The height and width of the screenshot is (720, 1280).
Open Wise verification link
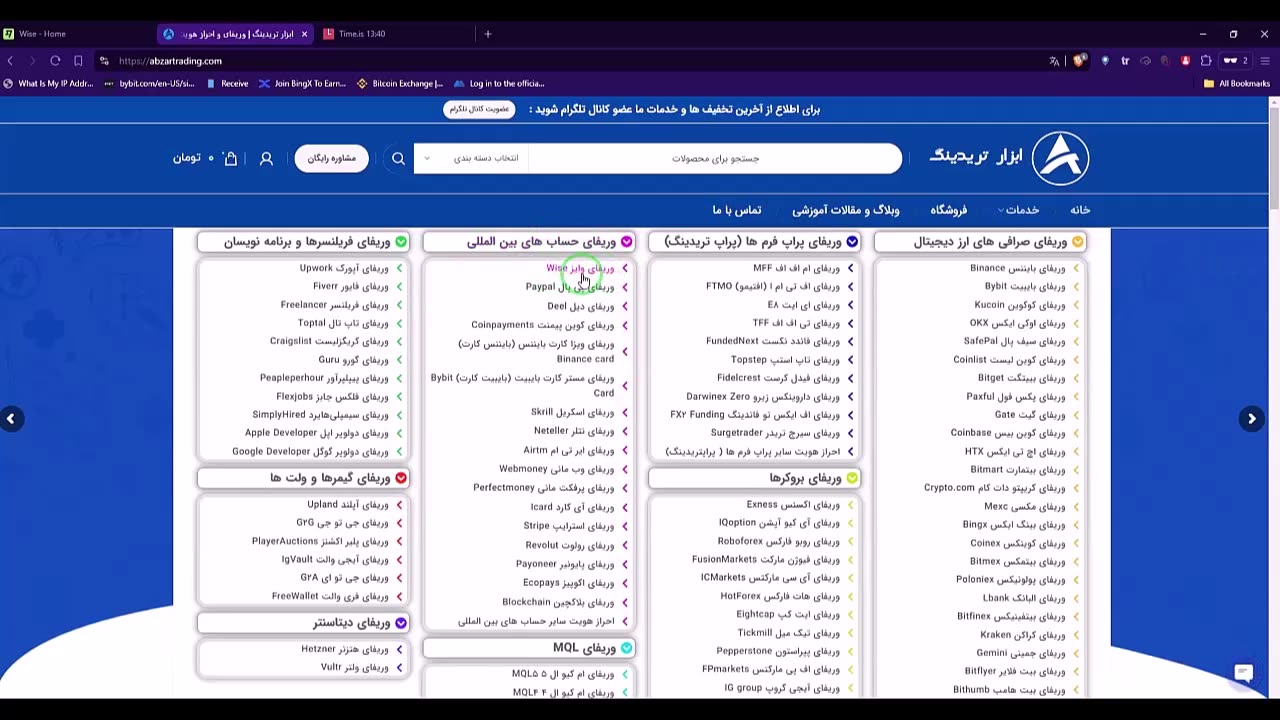pos(580,268)
